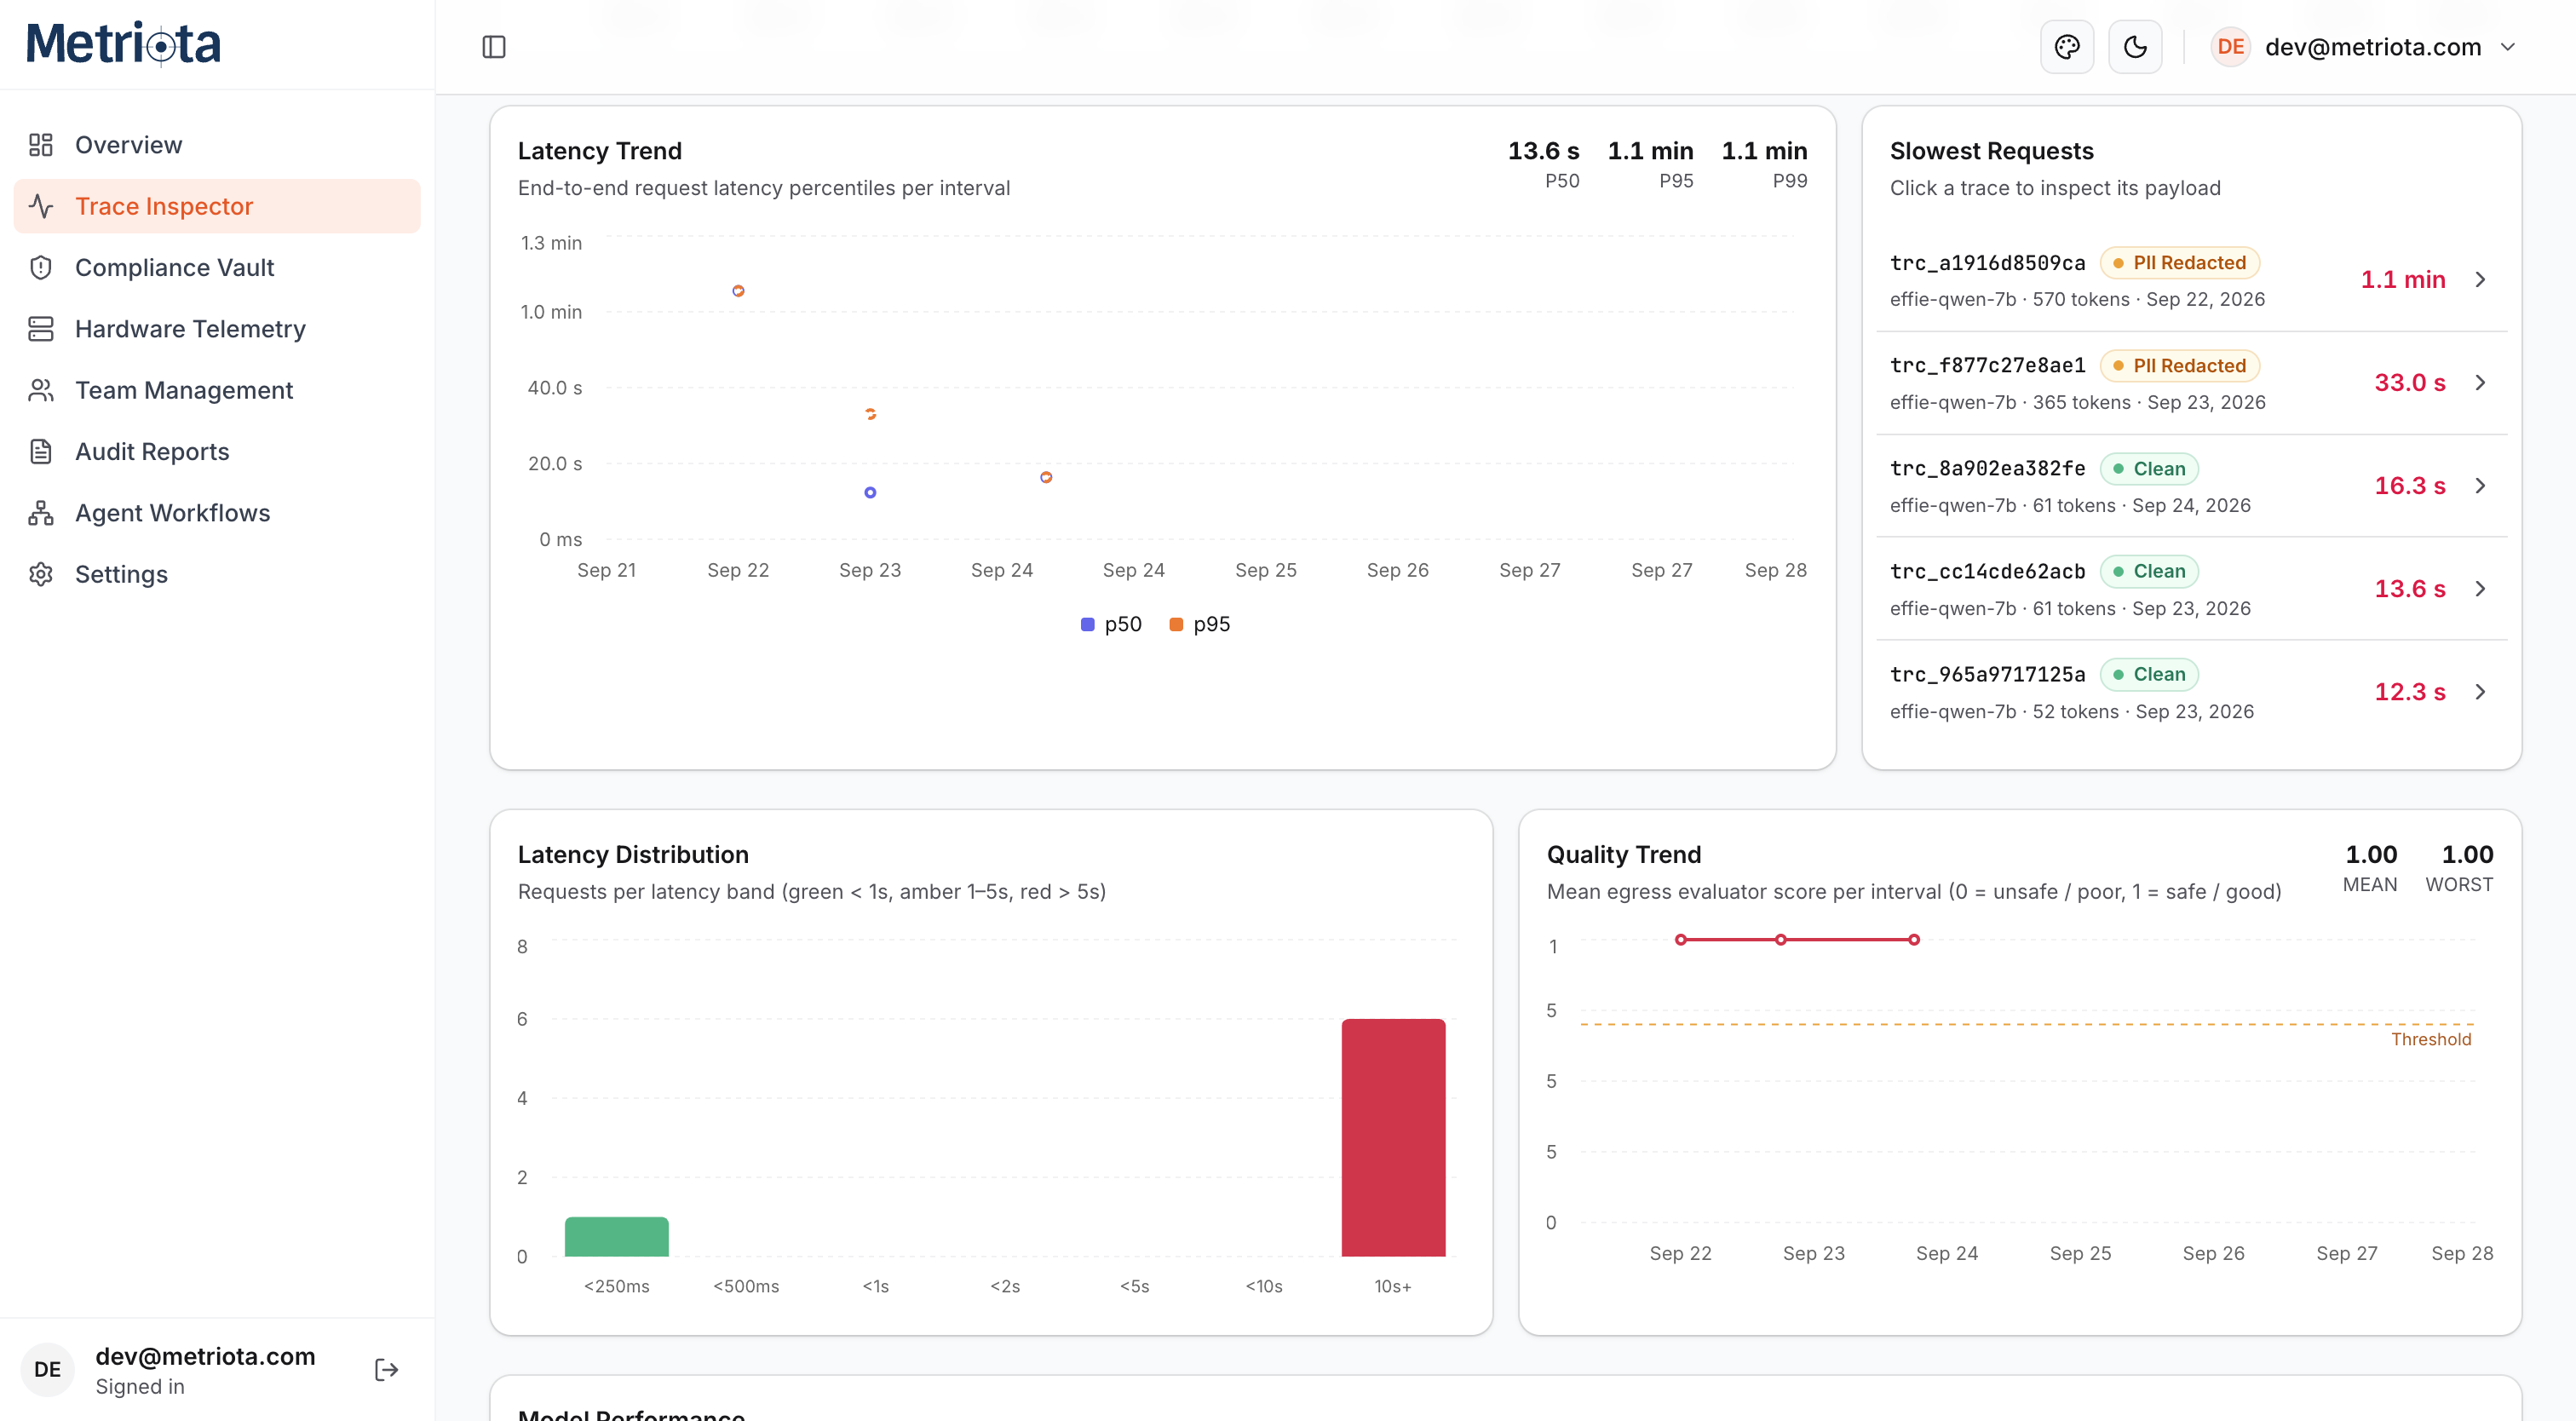The height and width of the screenshot is (1421, 2576).
Task: Click the Trace Inspector pulse icon
Action: [41, 206]
